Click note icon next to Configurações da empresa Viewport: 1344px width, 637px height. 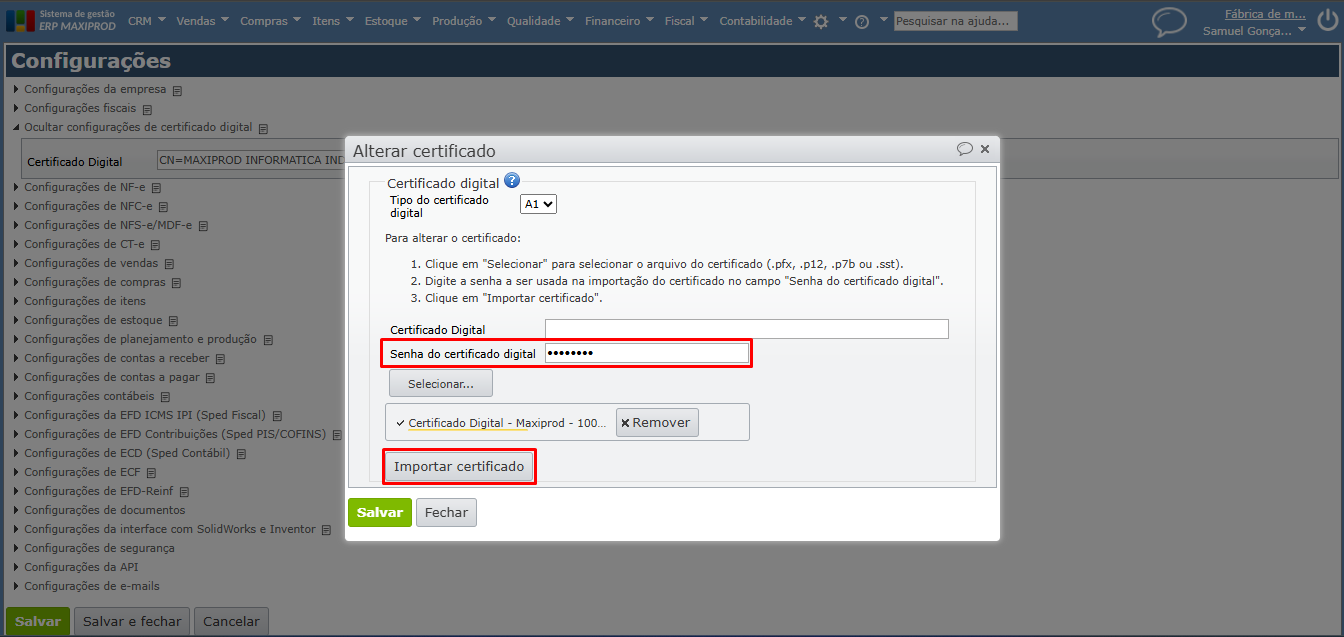click(x=177, y=90)
